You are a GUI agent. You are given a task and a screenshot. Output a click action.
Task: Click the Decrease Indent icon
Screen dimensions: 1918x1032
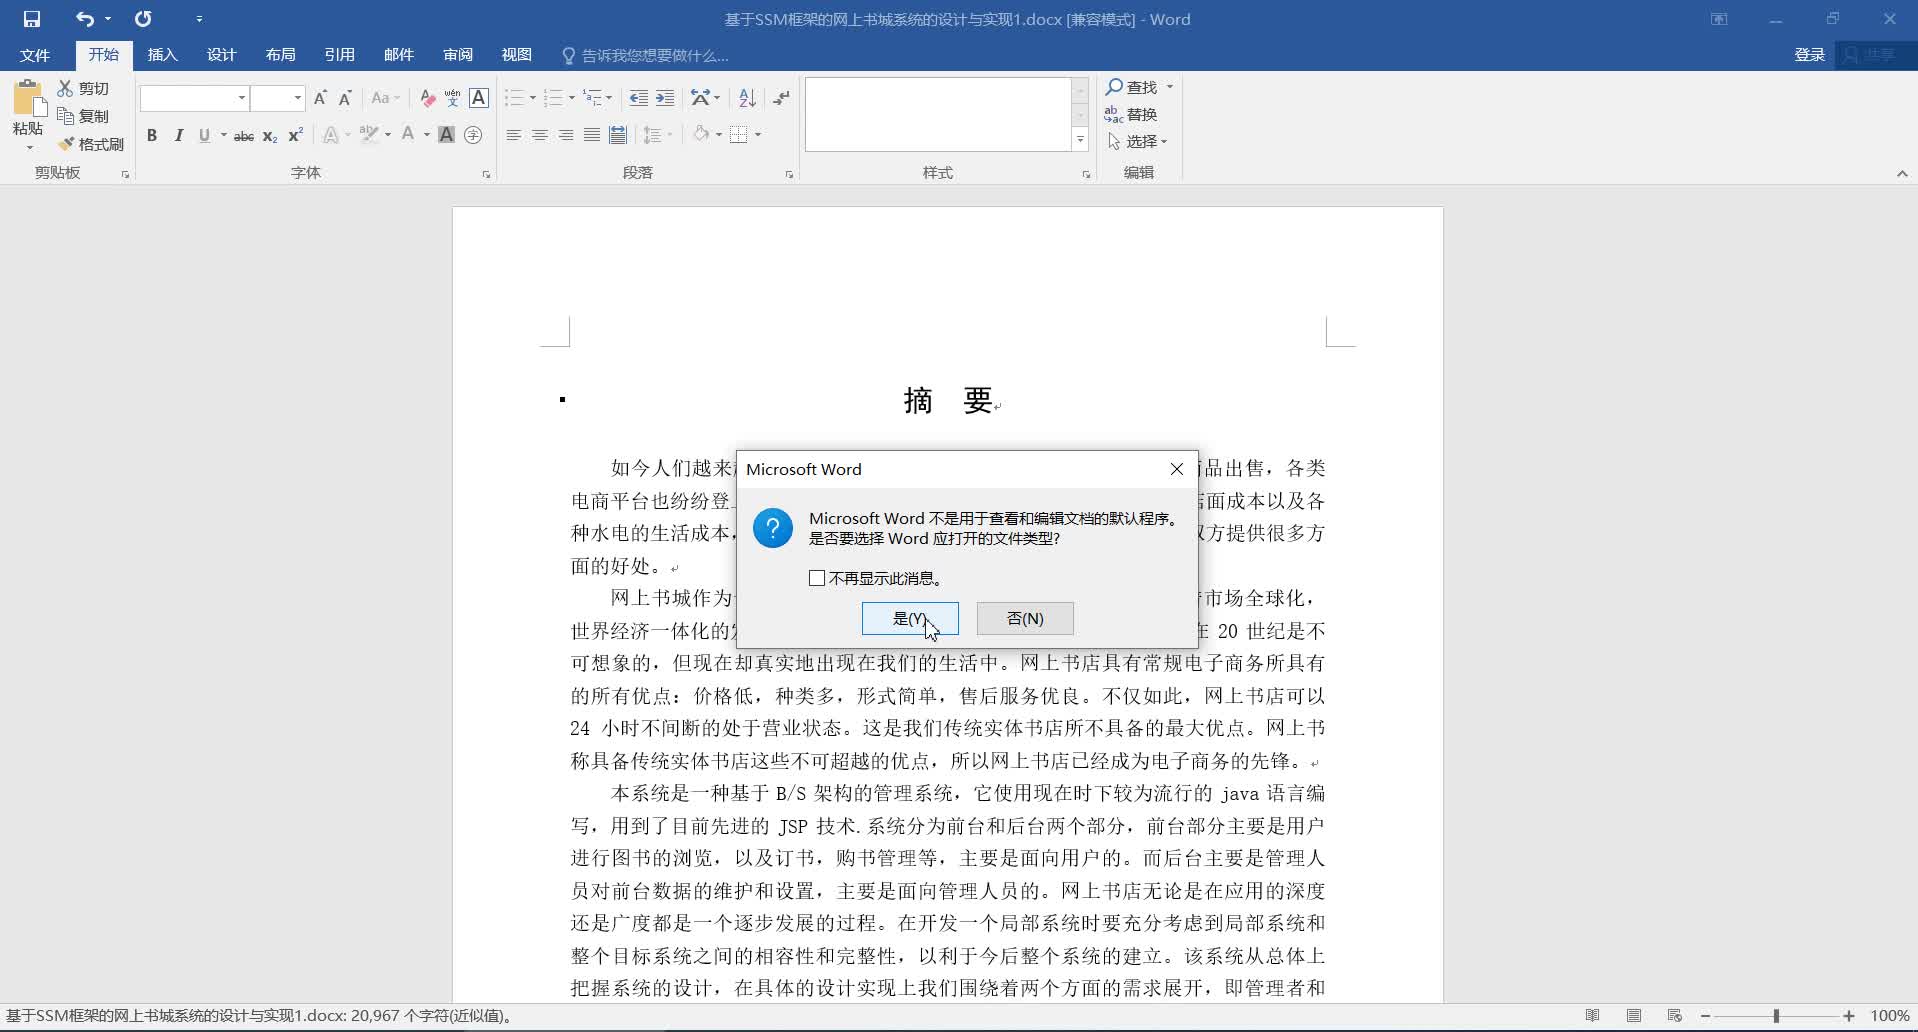[638, 98]
